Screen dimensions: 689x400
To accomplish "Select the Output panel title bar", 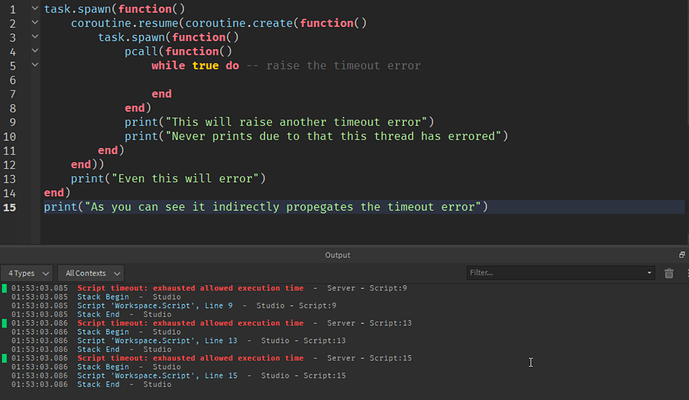I will click(x=337, y=255).
